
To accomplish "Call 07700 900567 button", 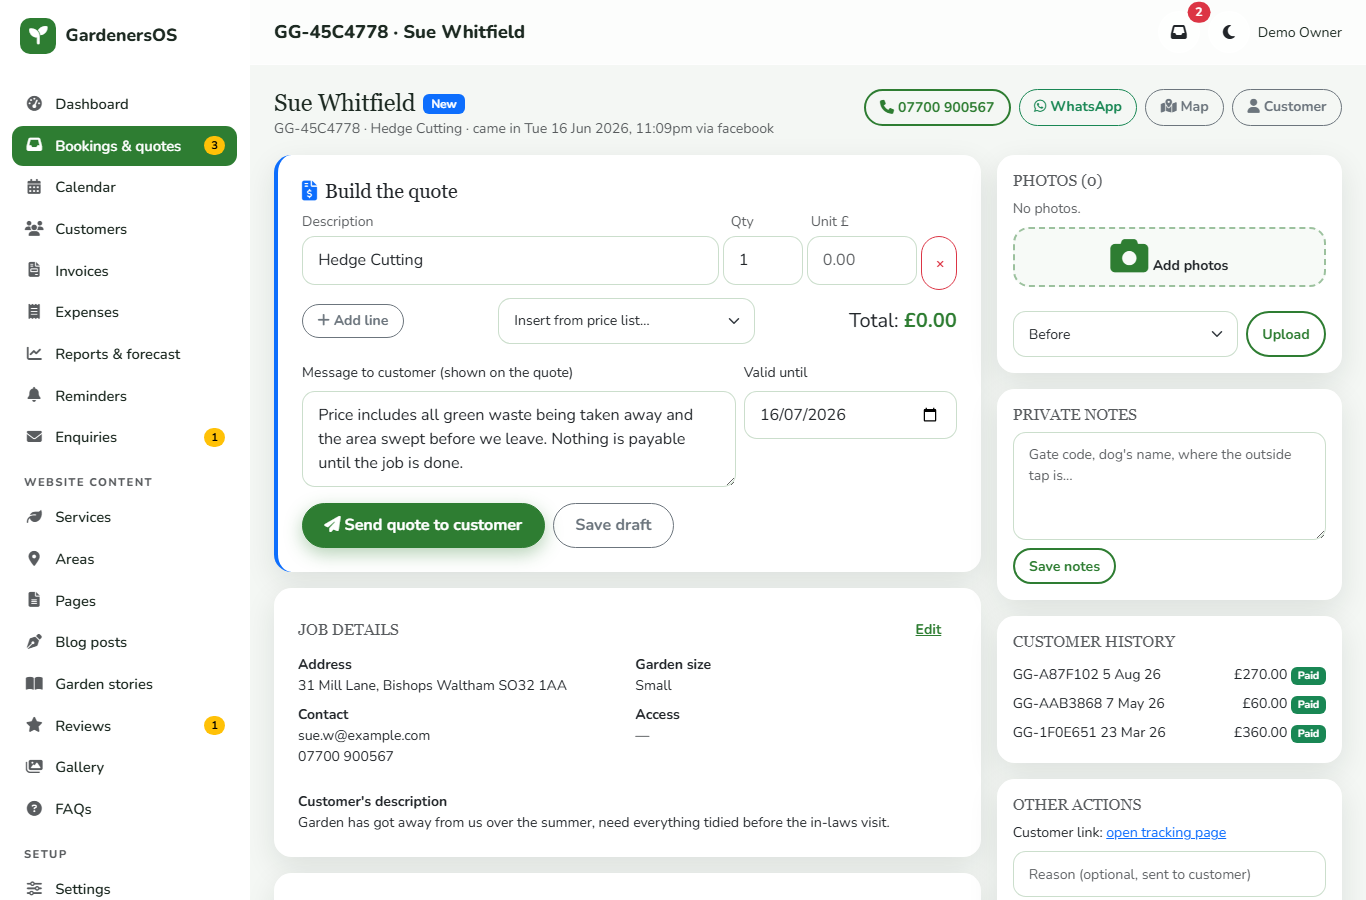I will [937, 107].
